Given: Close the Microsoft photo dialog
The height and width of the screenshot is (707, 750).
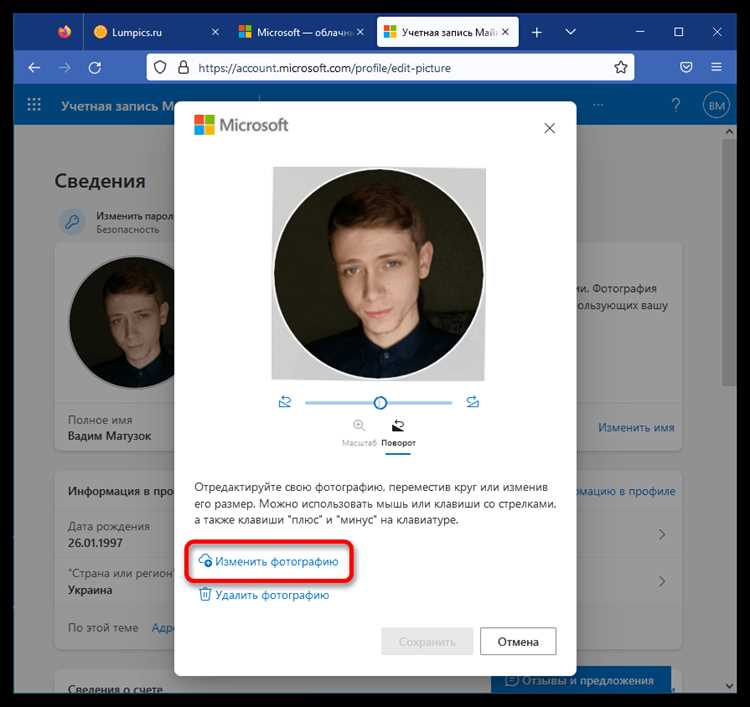Looking at the screenshot, I should [549, 128].
